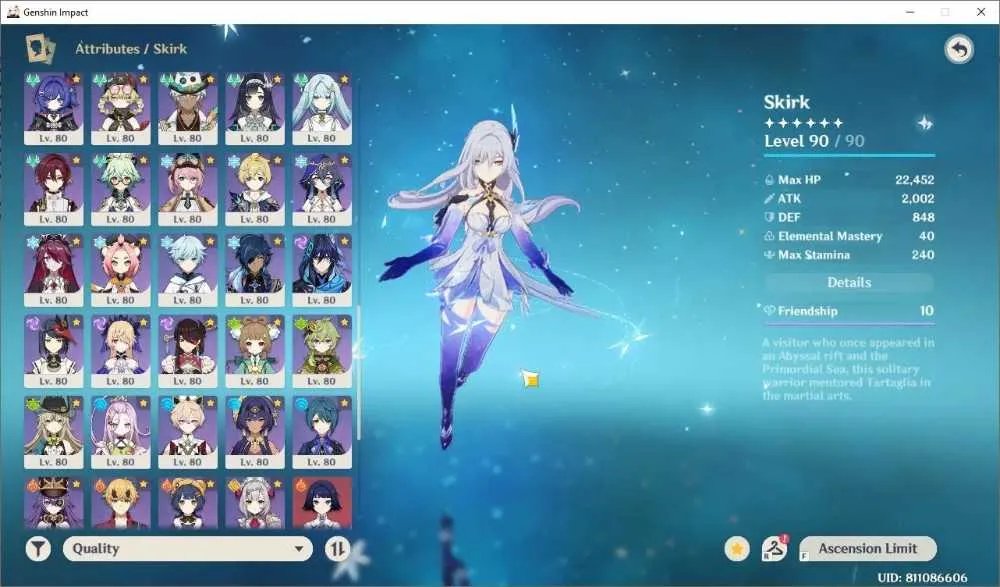Click the character list scrollbar
Viewport: 1000px width, 587px height.
point(358,373)
